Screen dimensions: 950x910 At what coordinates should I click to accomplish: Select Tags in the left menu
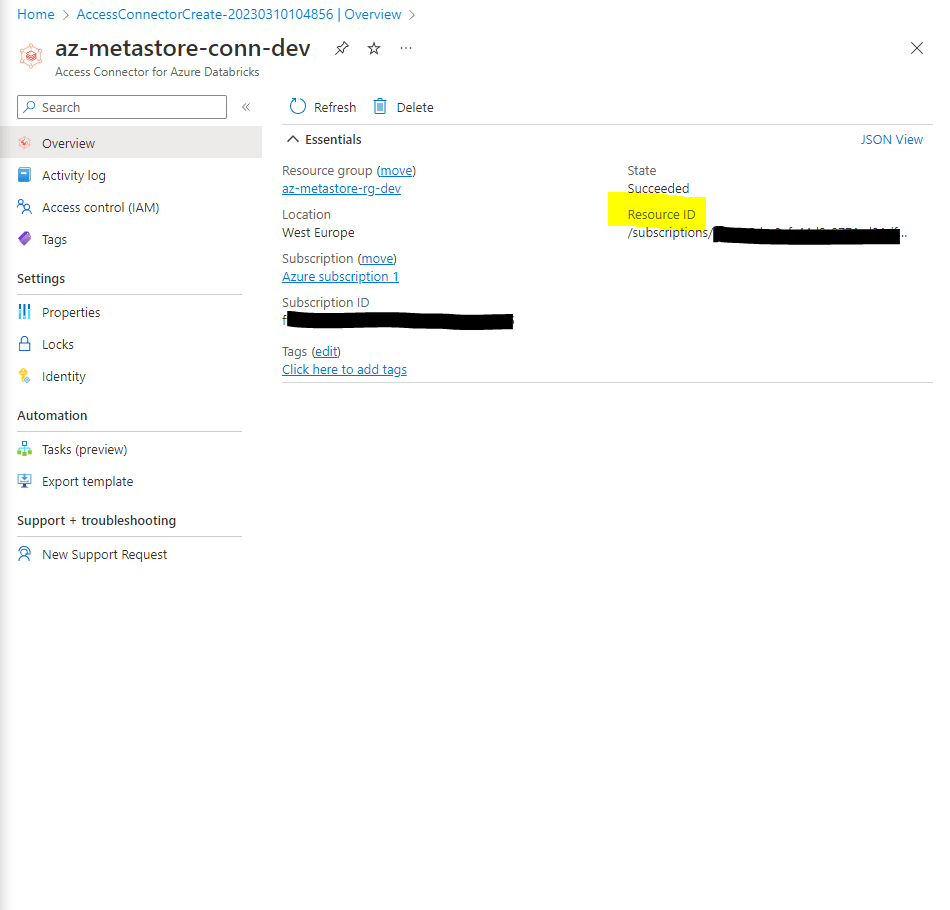point(54,239)
